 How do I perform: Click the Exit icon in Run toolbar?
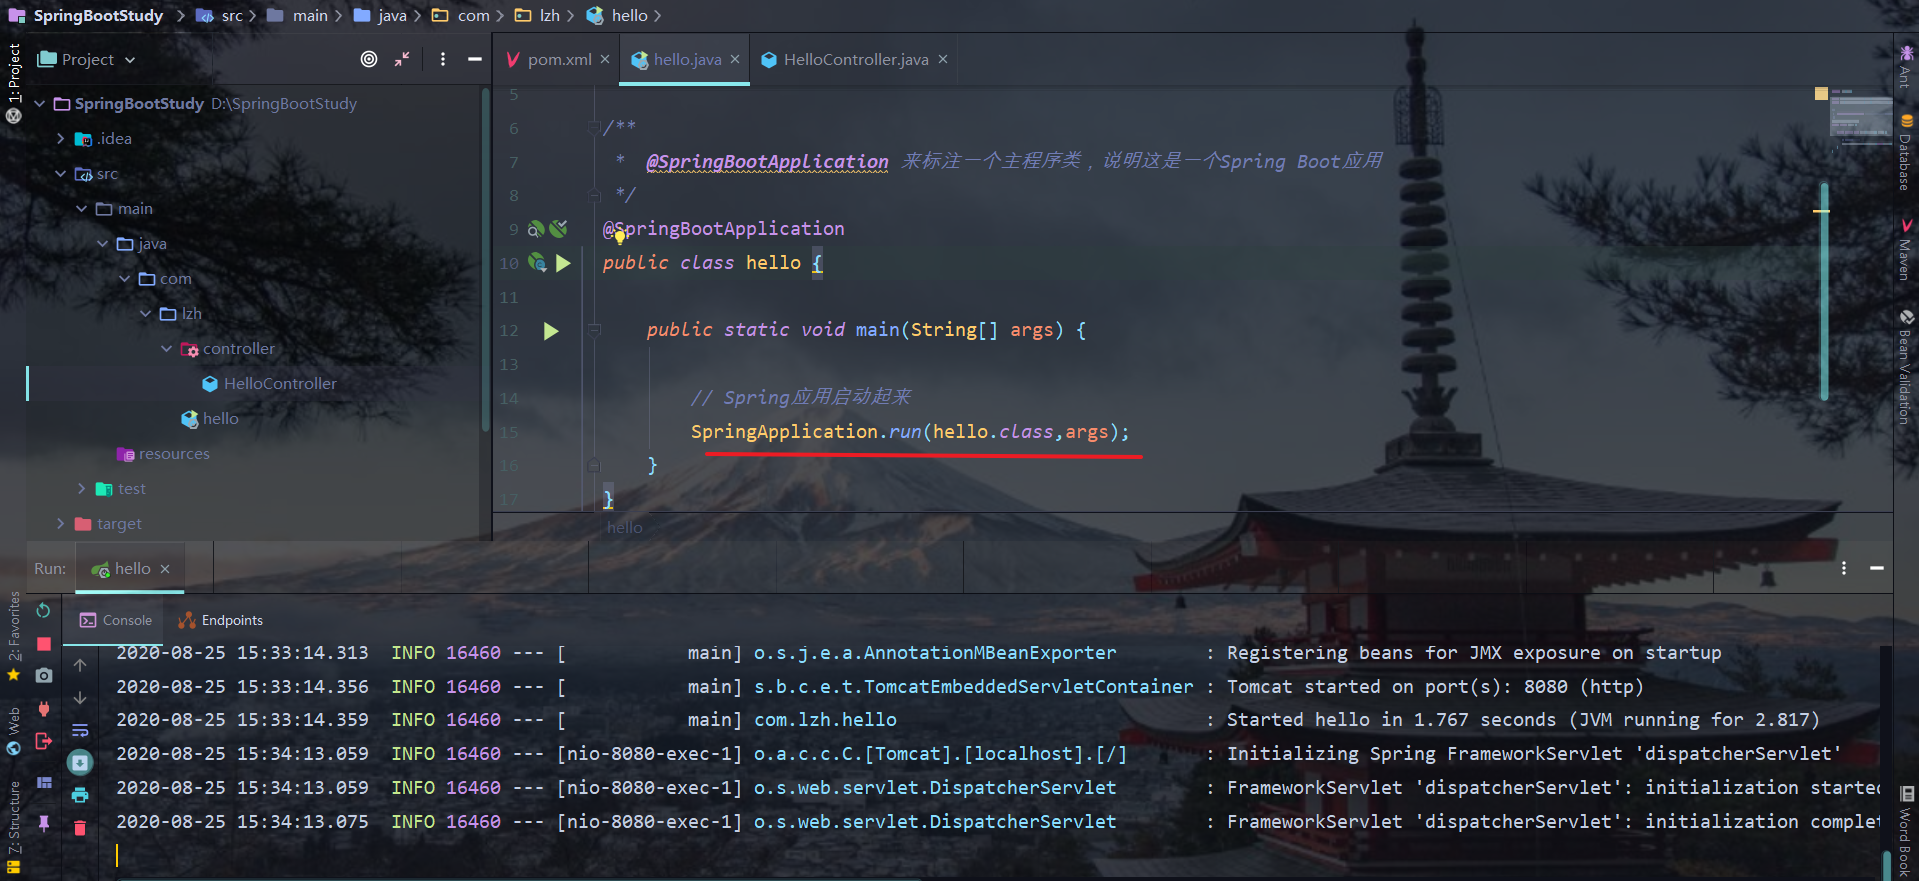pyautogui.click(x=43, y=742)
